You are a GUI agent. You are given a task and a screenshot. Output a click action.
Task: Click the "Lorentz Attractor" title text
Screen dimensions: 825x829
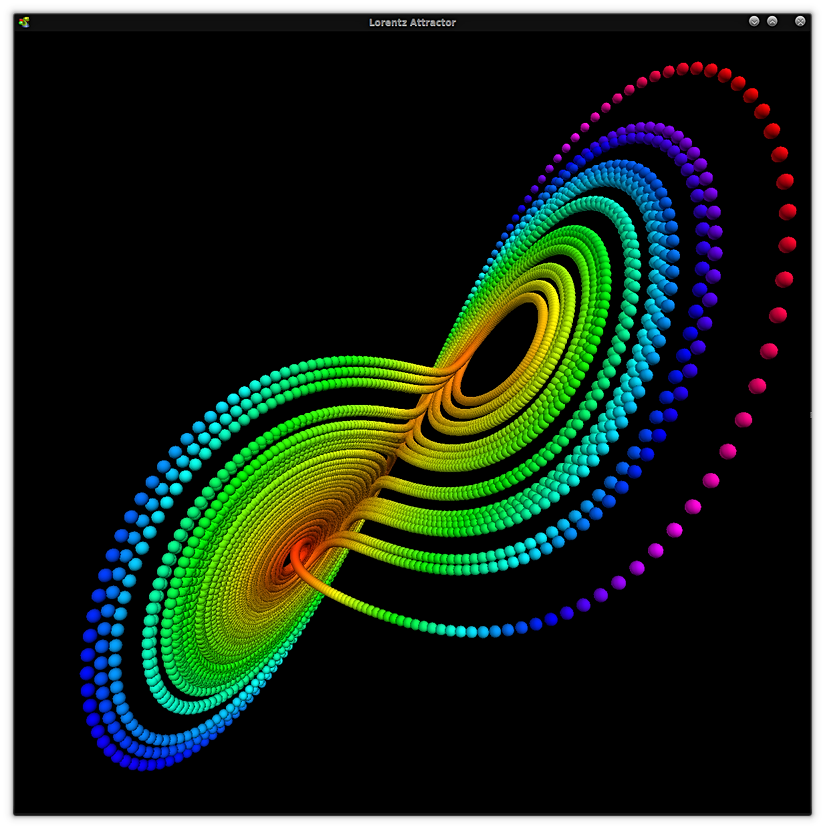[x=412, y=22]
